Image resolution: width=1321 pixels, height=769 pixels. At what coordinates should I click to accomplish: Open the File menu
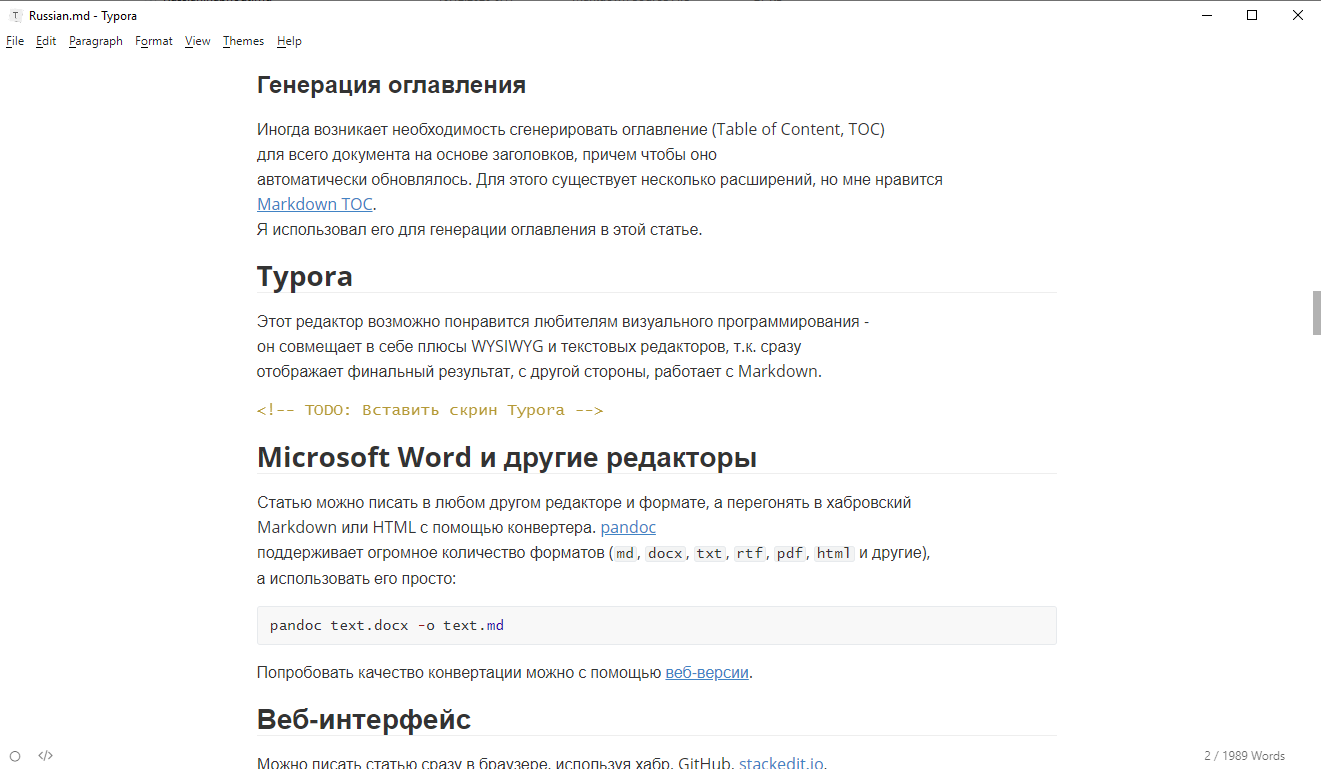tap(15, 41)
